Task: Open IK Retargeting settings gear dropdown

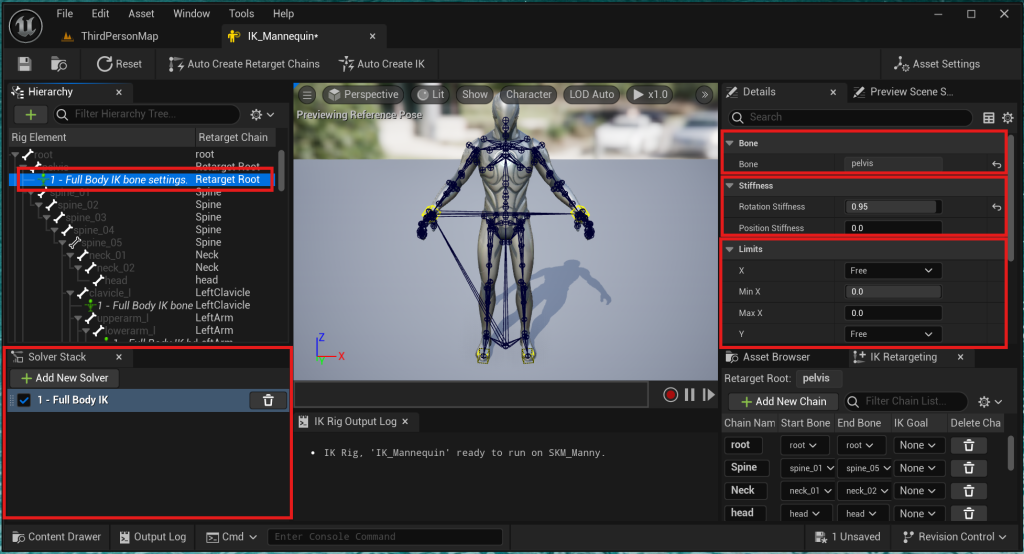Action: tap(989, 402)
